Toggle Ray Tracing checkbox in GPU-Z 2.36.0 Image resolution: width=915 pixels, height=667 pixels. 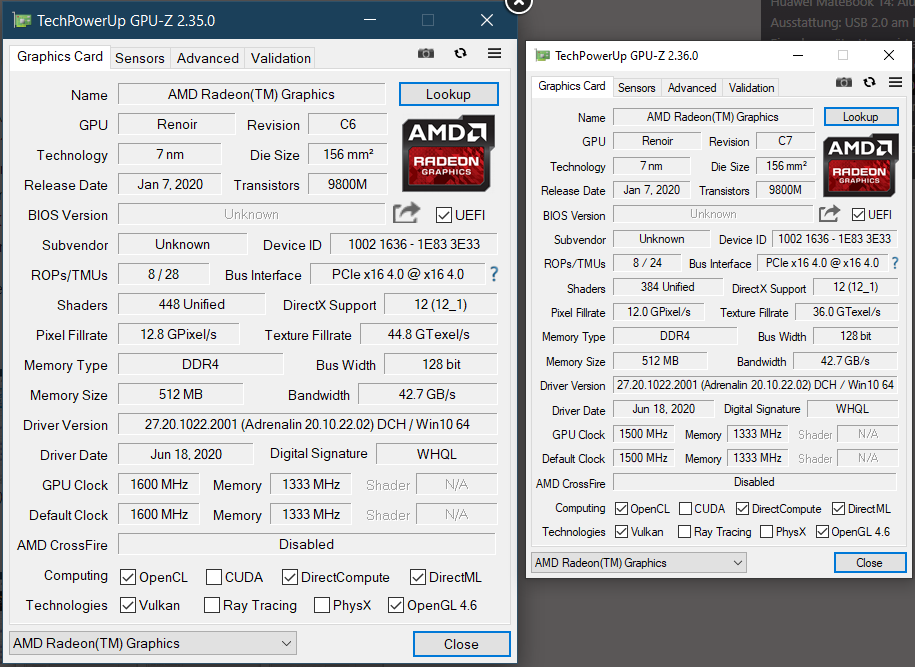click(x=684, y=532)
